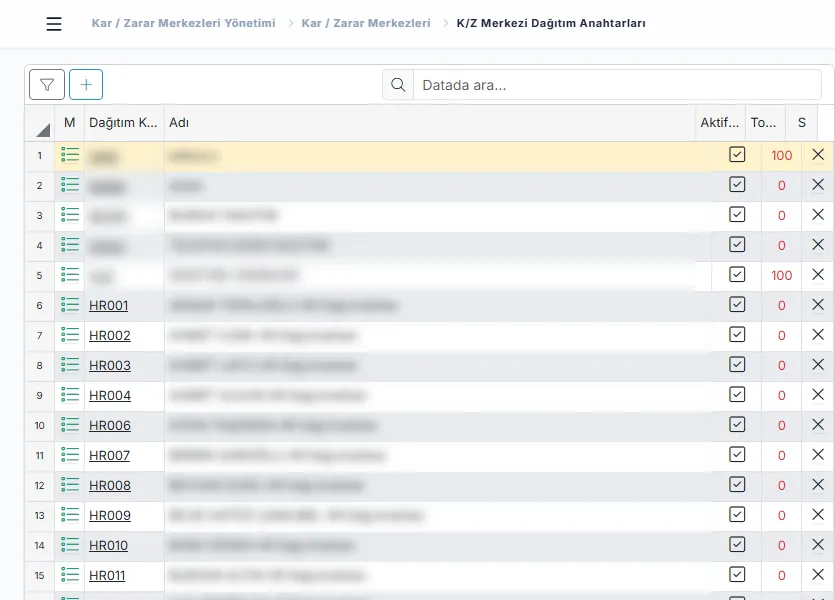Sort by the Dağıtım K... column header
The height and width of the screenshot is (600, 835).
pos(124,123)
